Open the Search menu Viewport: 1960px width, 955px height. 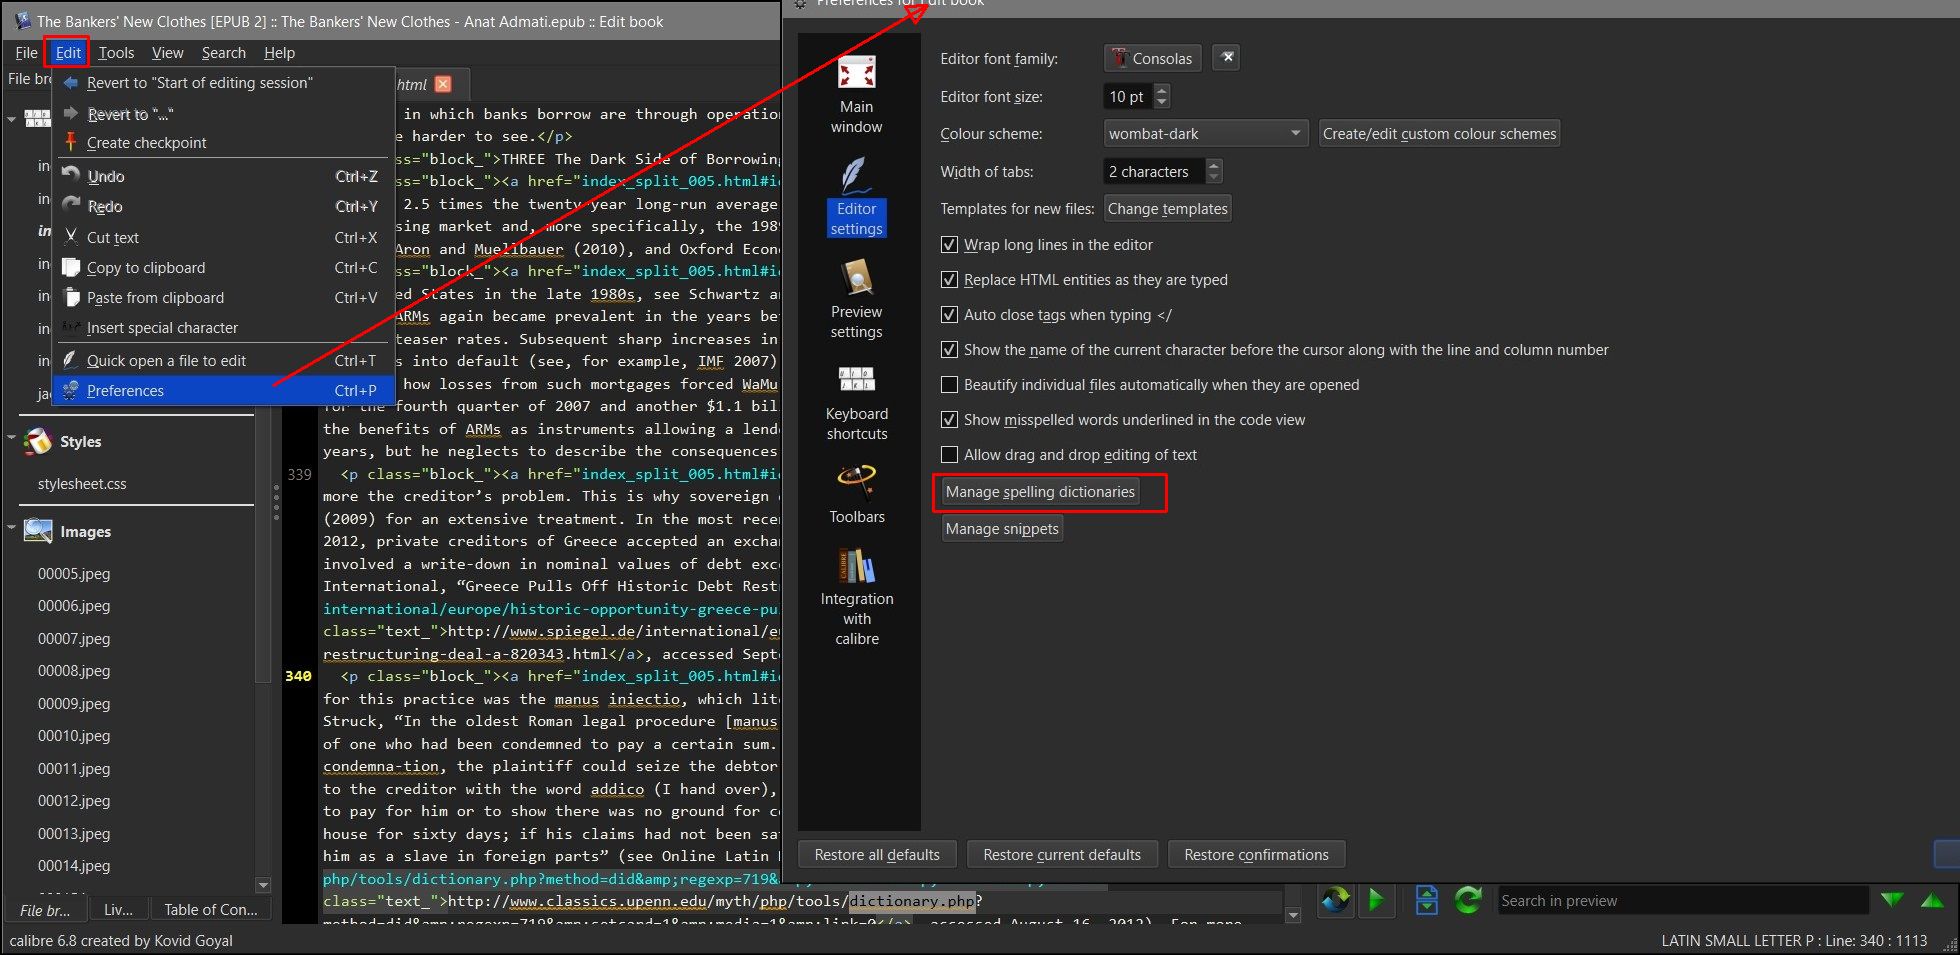[223, 53]
